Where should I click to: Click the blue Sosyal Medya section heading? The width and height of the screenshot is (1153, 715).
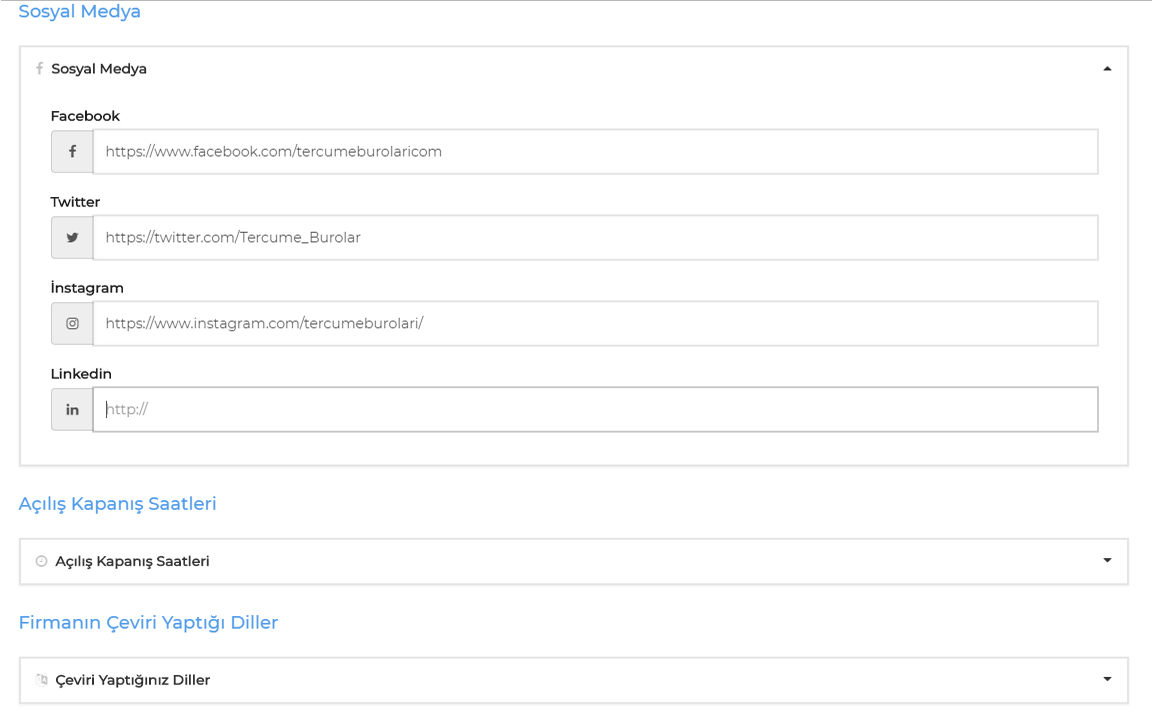point(79,12)
